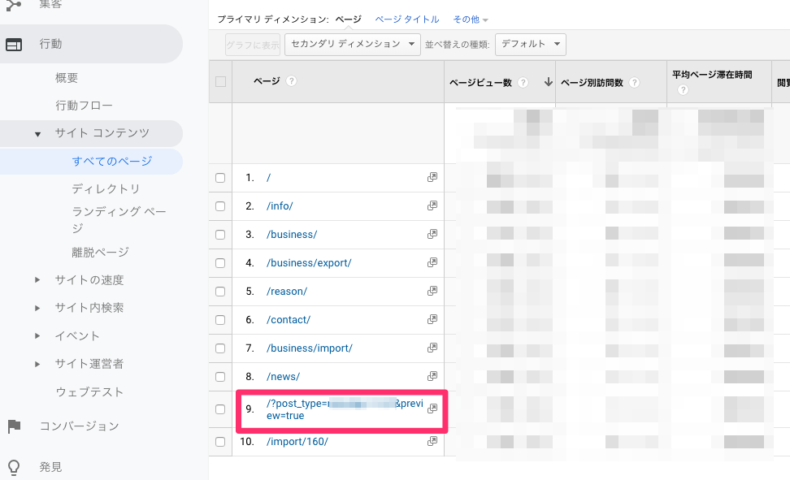This screenshot has height=480, width=790.
Task: Check the box for /business/ row
Action: (220, 235)
